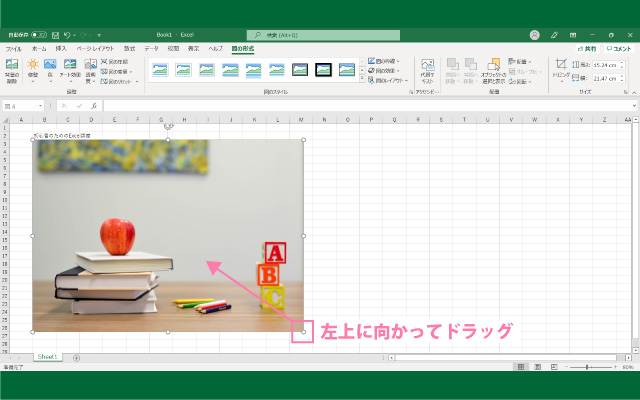Open the Artistic Effects (アート効果) menu
640x400 pixels.
(x=70, y=71)
